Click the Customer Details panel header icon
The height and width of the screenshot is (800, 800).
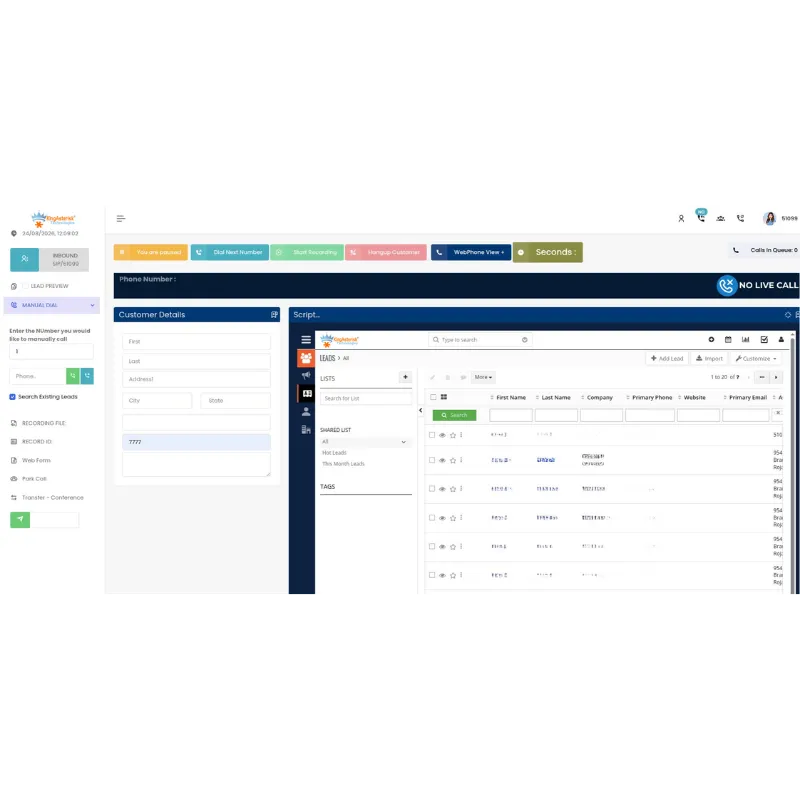[274, 315]
